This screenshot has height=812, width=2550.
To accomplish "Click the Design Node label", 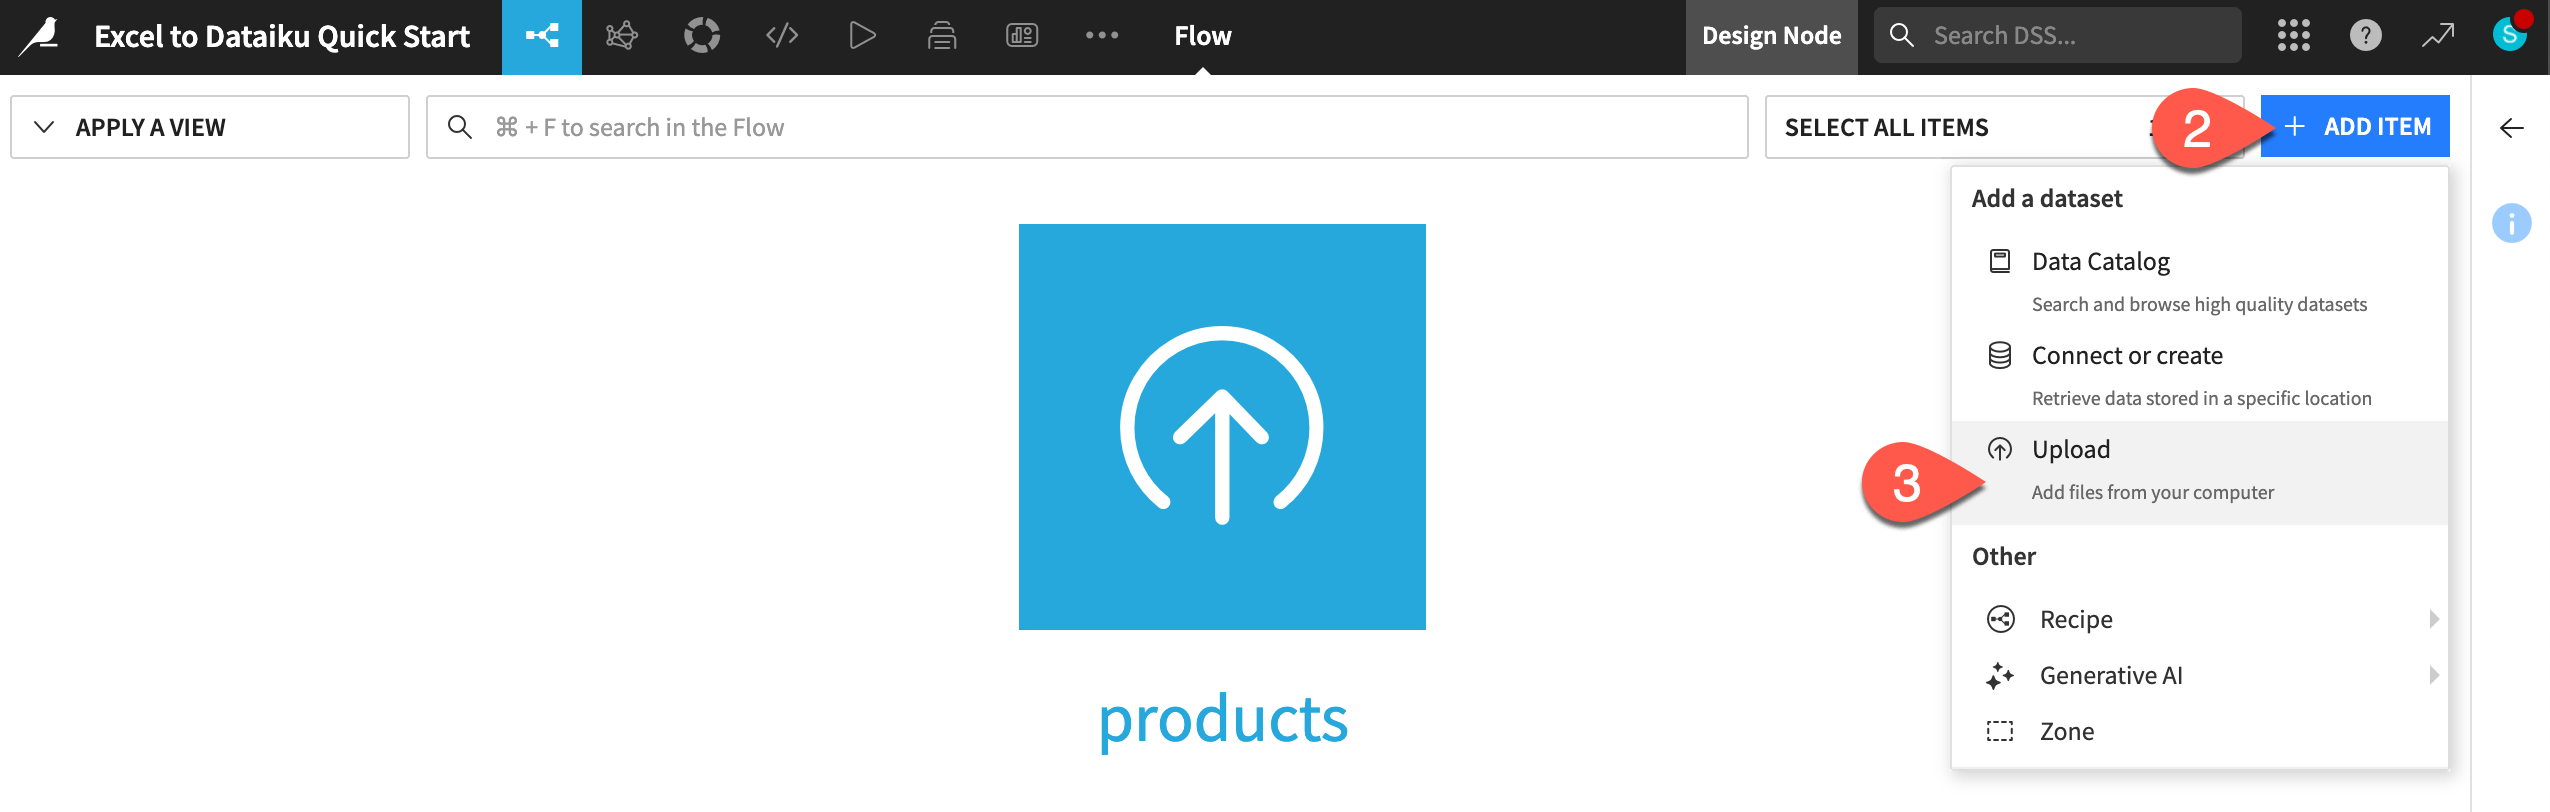I will click(1771, 36).
